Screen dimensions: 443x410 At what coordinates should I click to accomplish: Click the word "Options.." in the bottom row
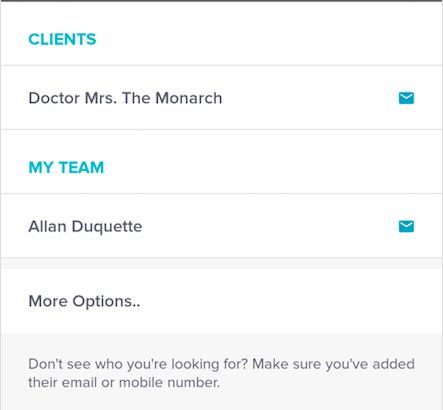pos(106,302)
